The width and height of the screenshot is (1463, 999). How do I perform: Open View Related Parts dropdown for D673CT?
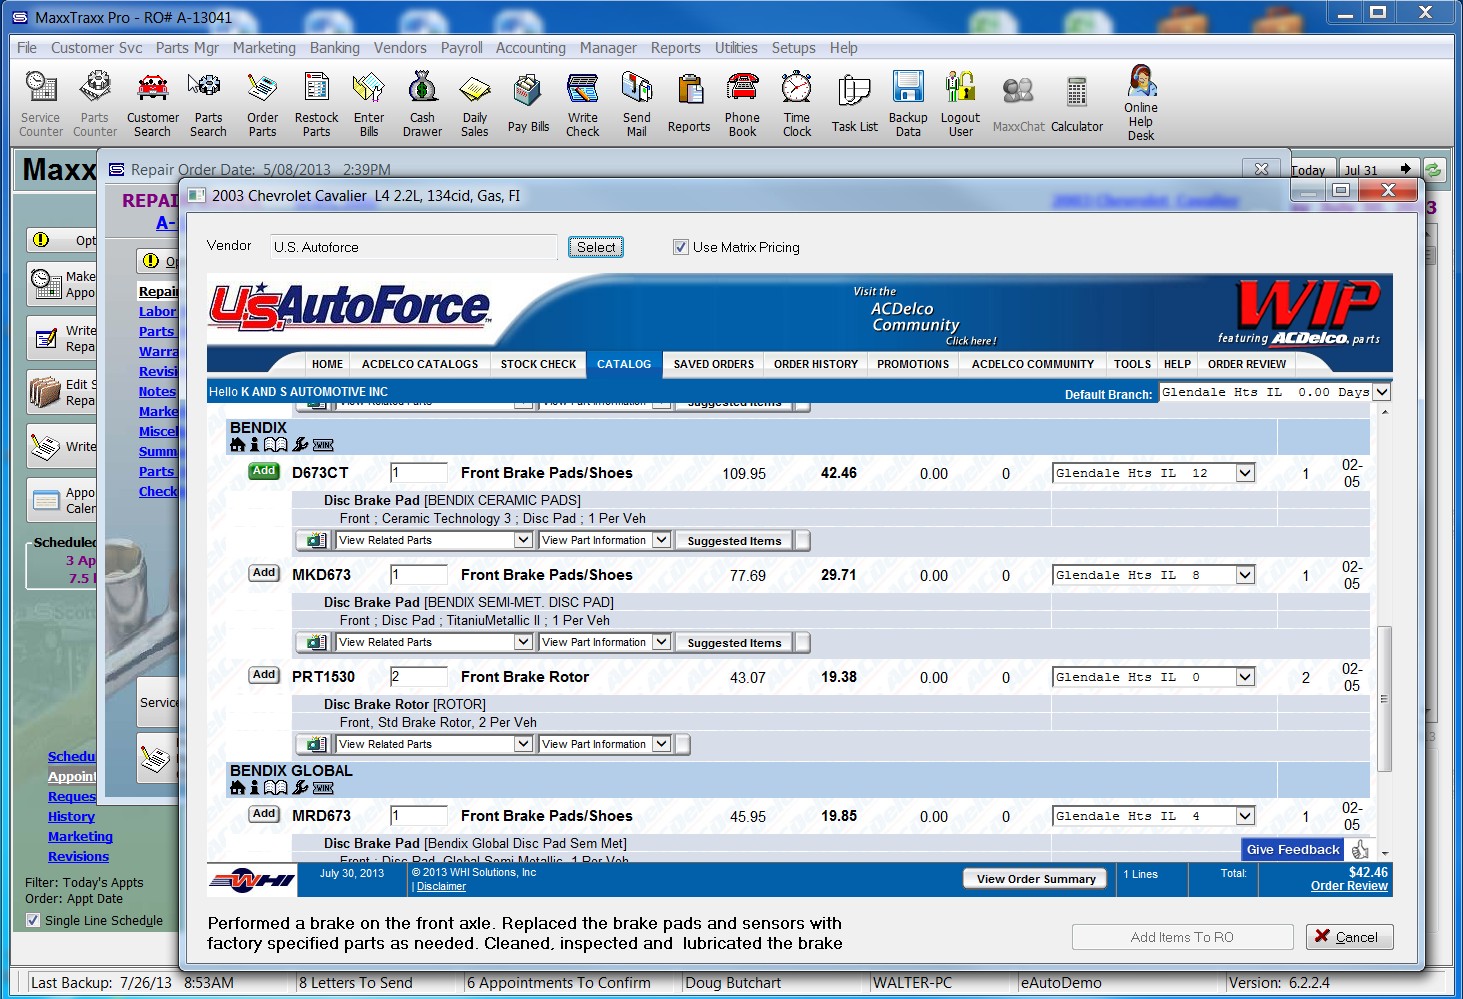click(434, 540)
